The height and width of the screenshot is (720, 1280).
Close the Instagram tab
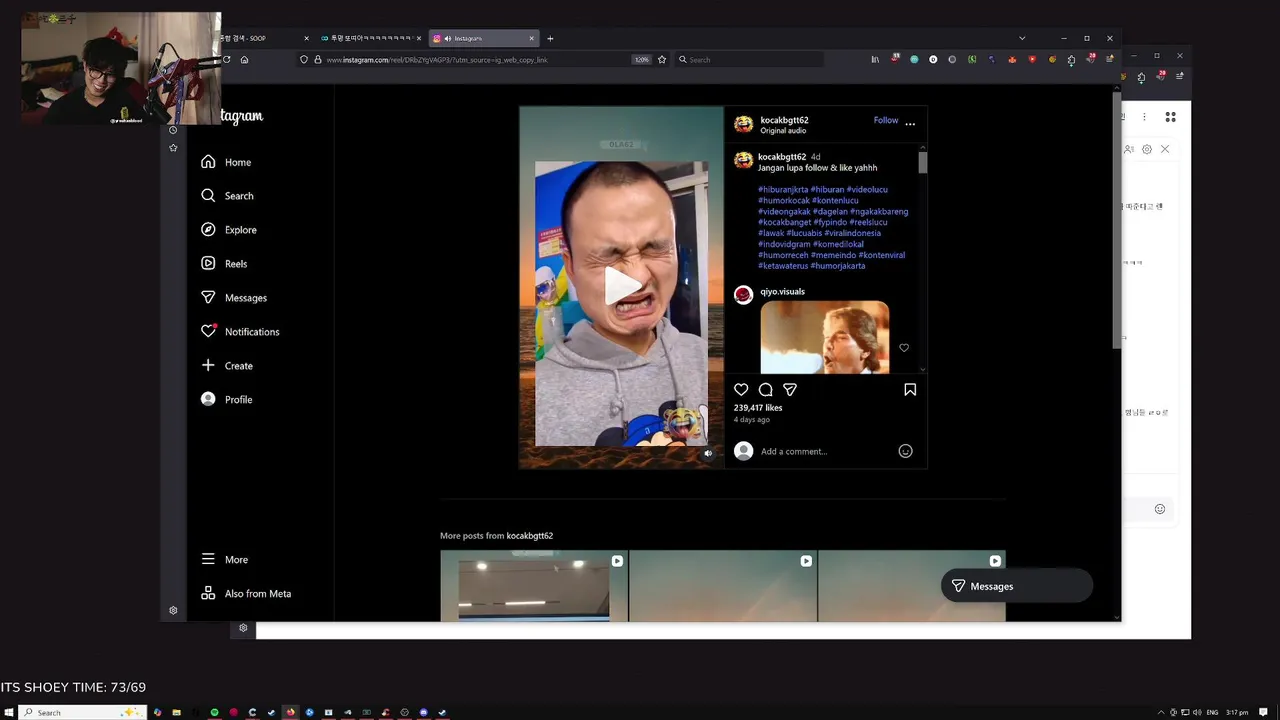point(532,38)
